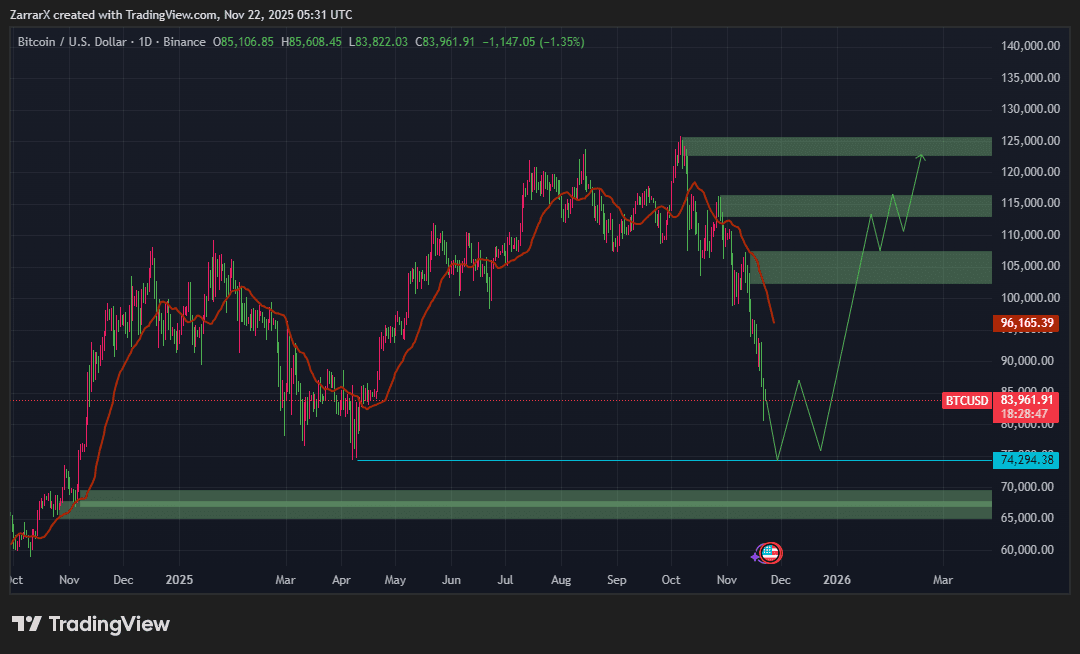Click the 65,000.00 price axis label
The image size is (1080, 654).
tap(1027, 518)
